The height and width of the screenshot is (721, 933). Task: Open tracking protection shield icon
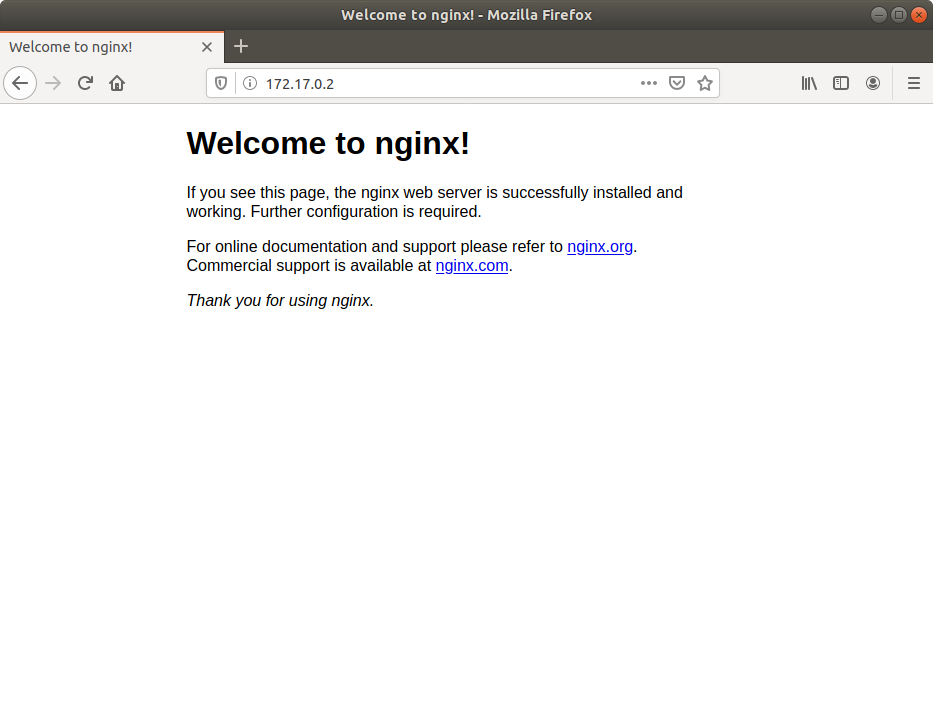(221, 84)
